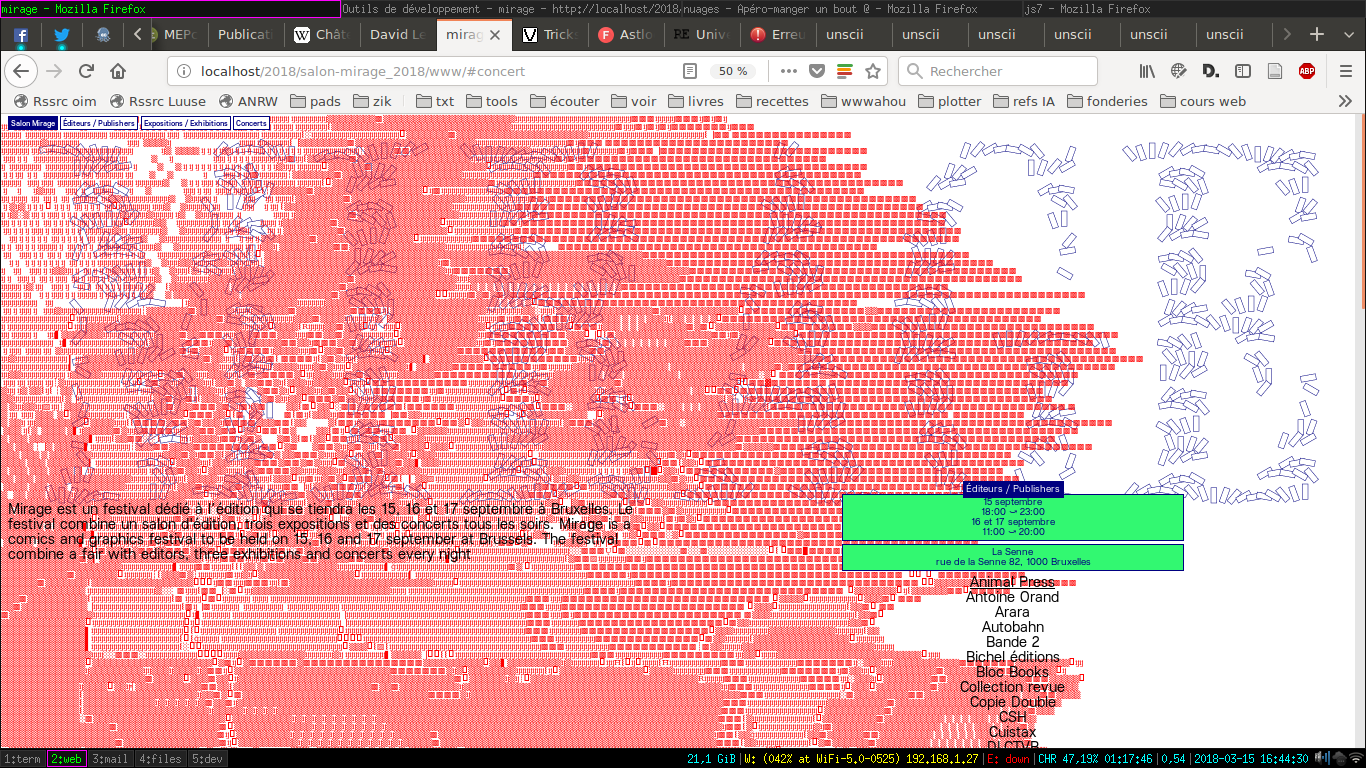Toggle Reader View in the address bar
Viewport: 1366px width, 768px height.
[x=690, y=71]
